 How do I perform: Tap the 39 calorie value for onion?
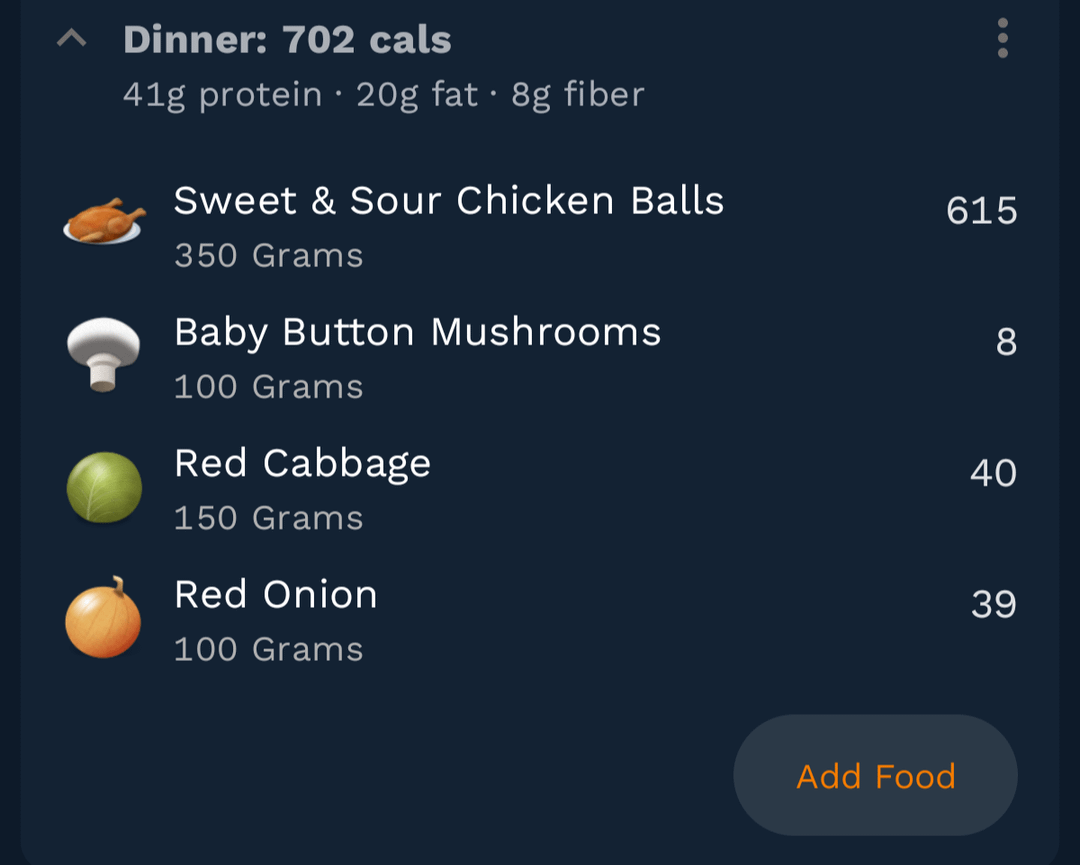[x=993, y=604]
